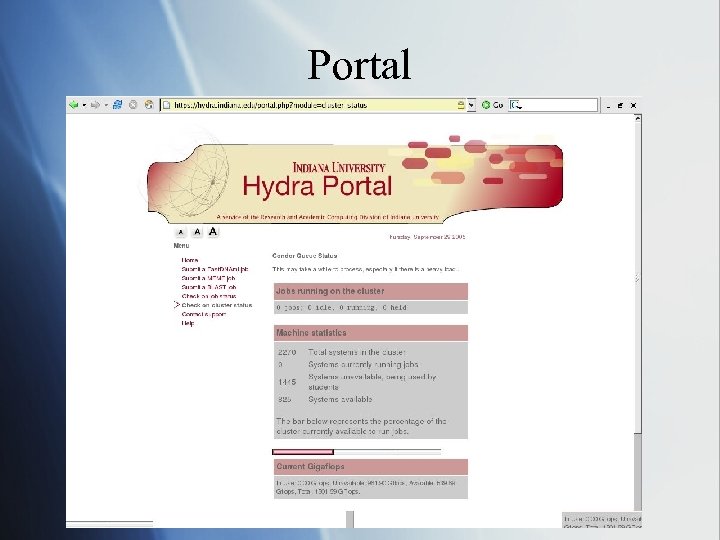This screenshot has width=720, height=540.
Task: Click the browser search box
Action: coord(553,105)
